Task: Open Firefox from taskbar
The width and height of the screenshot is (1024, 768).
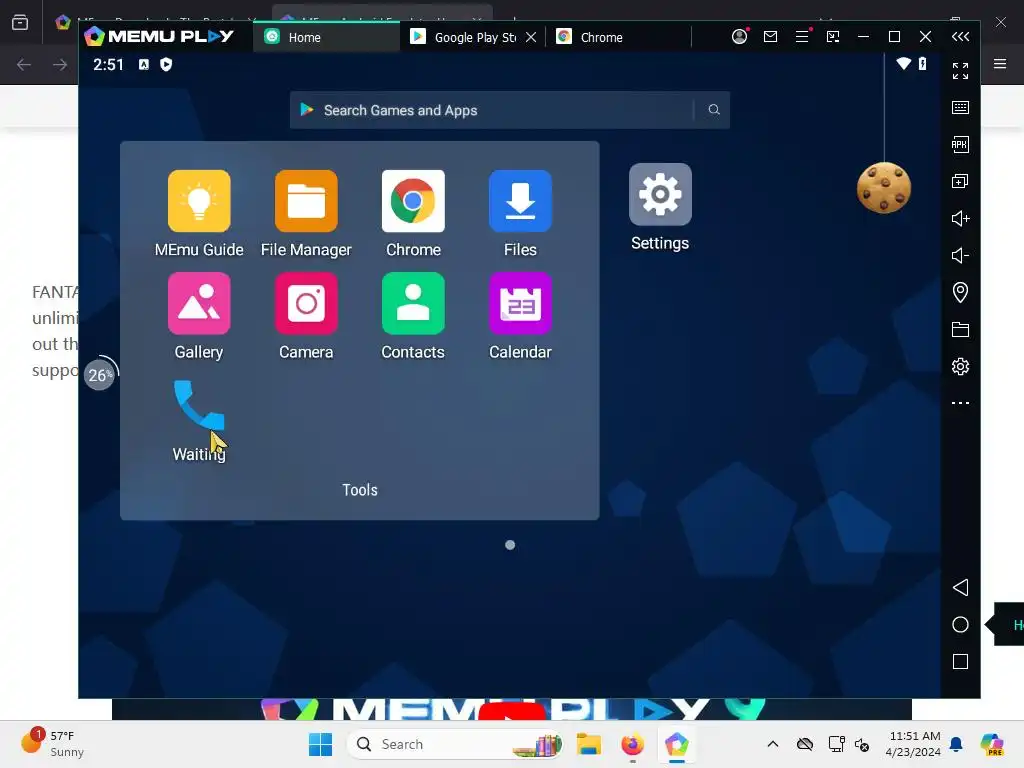Action: click(x=632, y=744)
